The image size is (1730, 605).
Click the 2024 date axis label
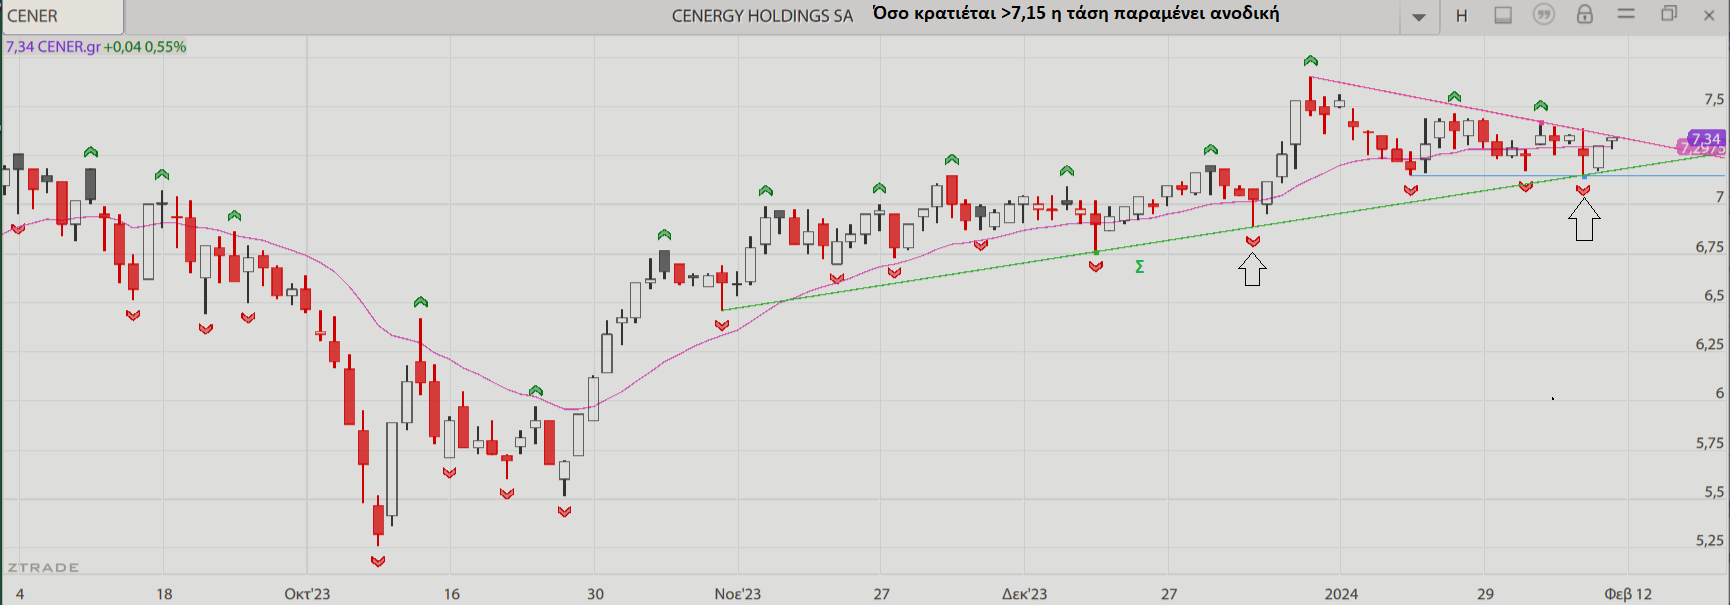pos(1341,594)
